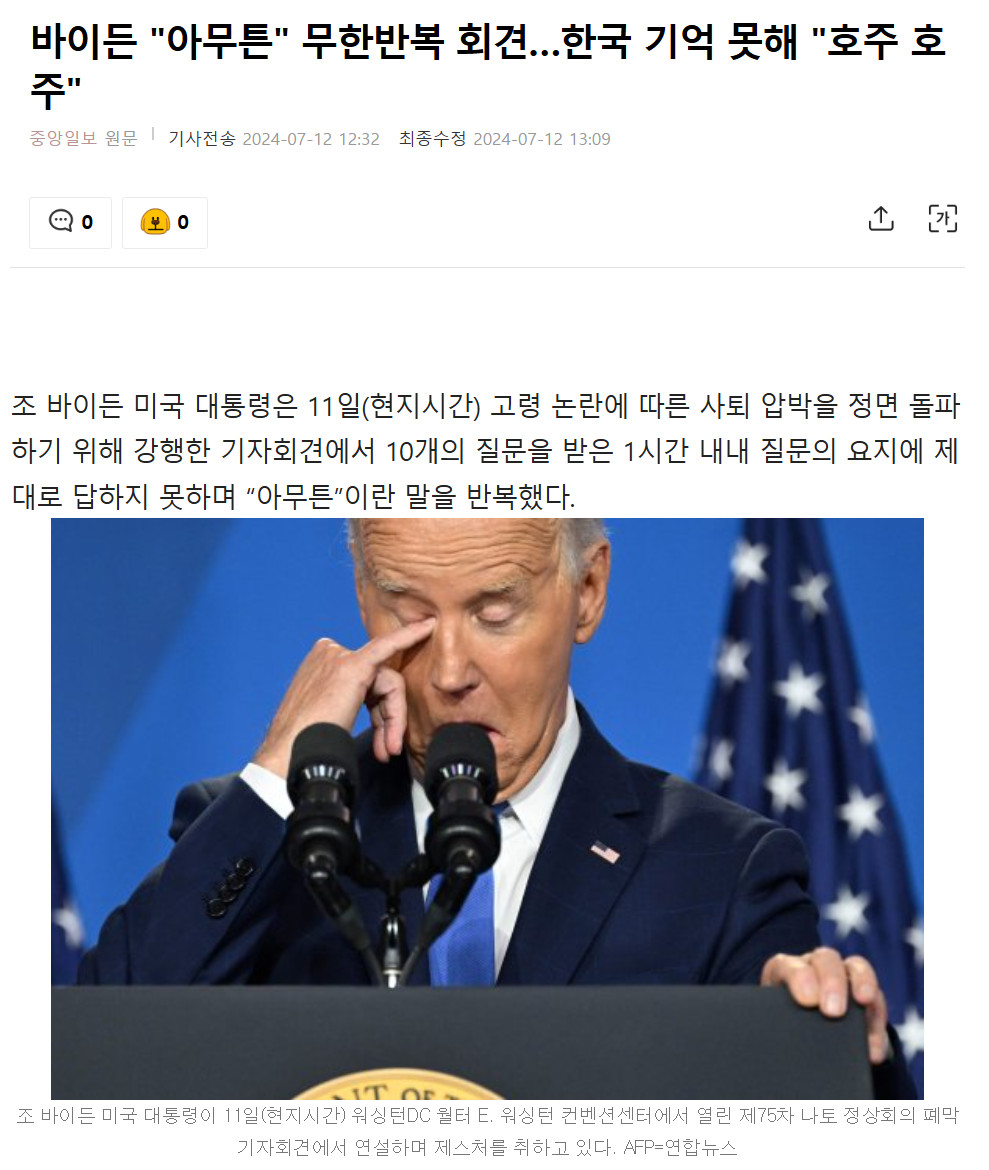Click the yellow reaction emoji icon
Viewport: 989px width, 1170px height.
click(x=155, y=222)
